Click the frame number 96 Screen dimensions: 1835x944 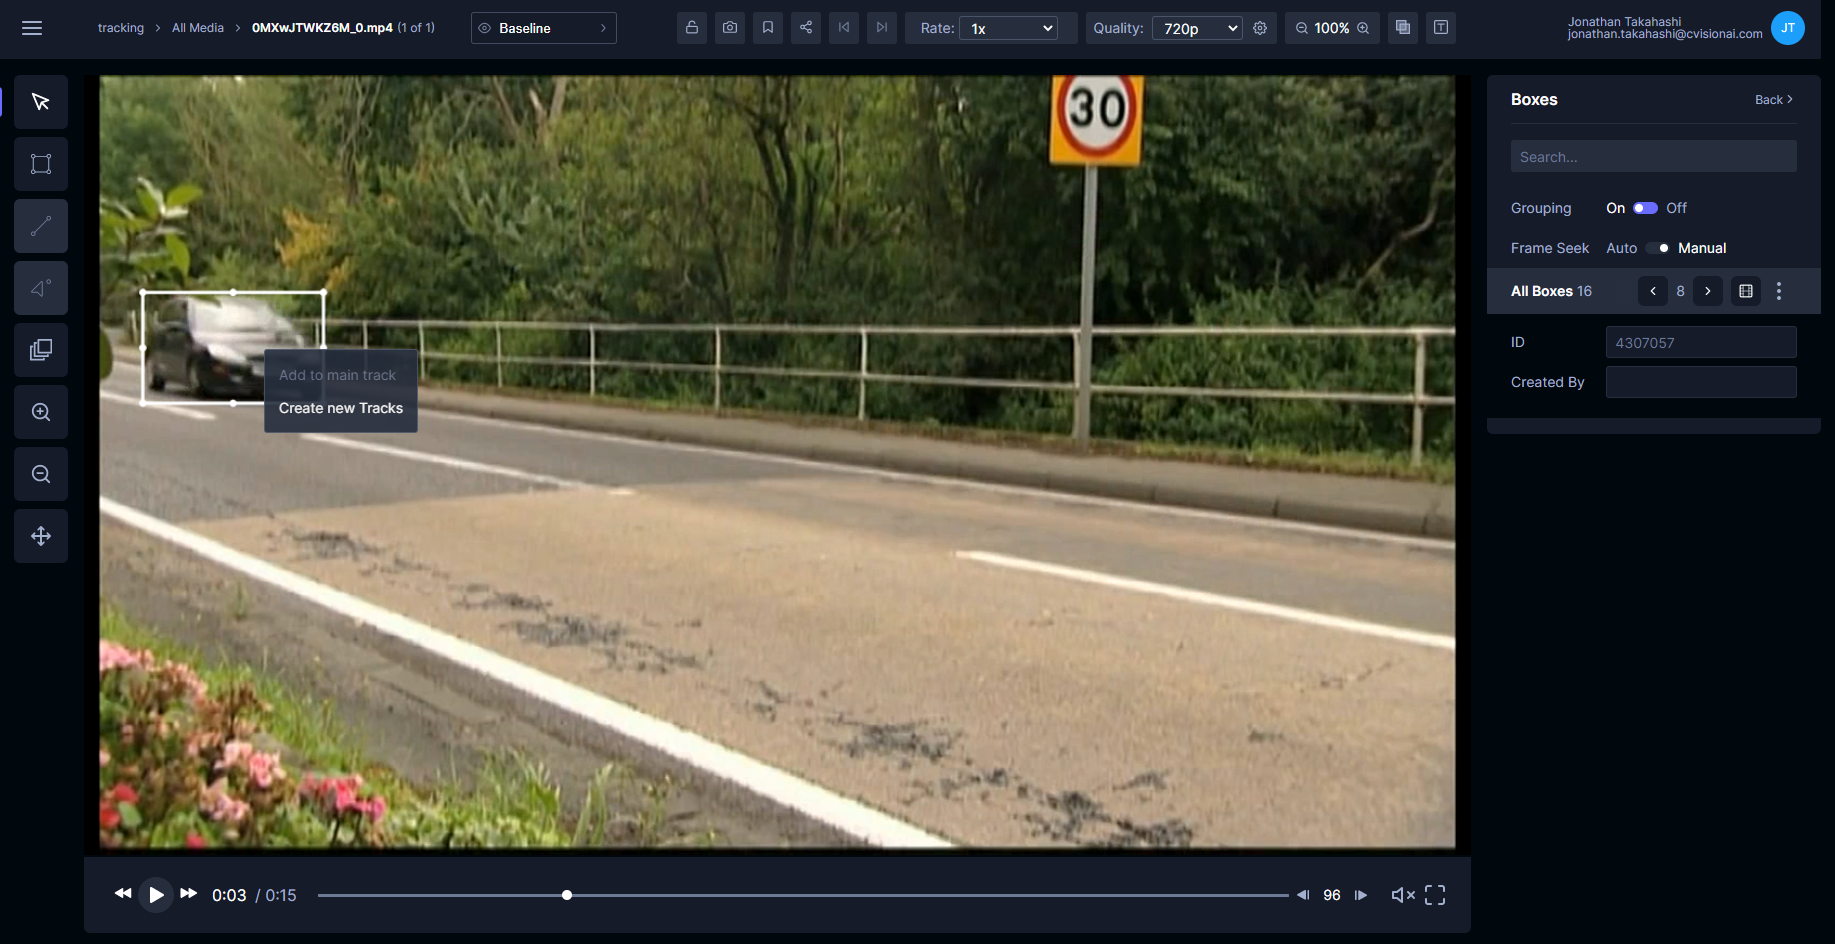tap(1332, 895)
